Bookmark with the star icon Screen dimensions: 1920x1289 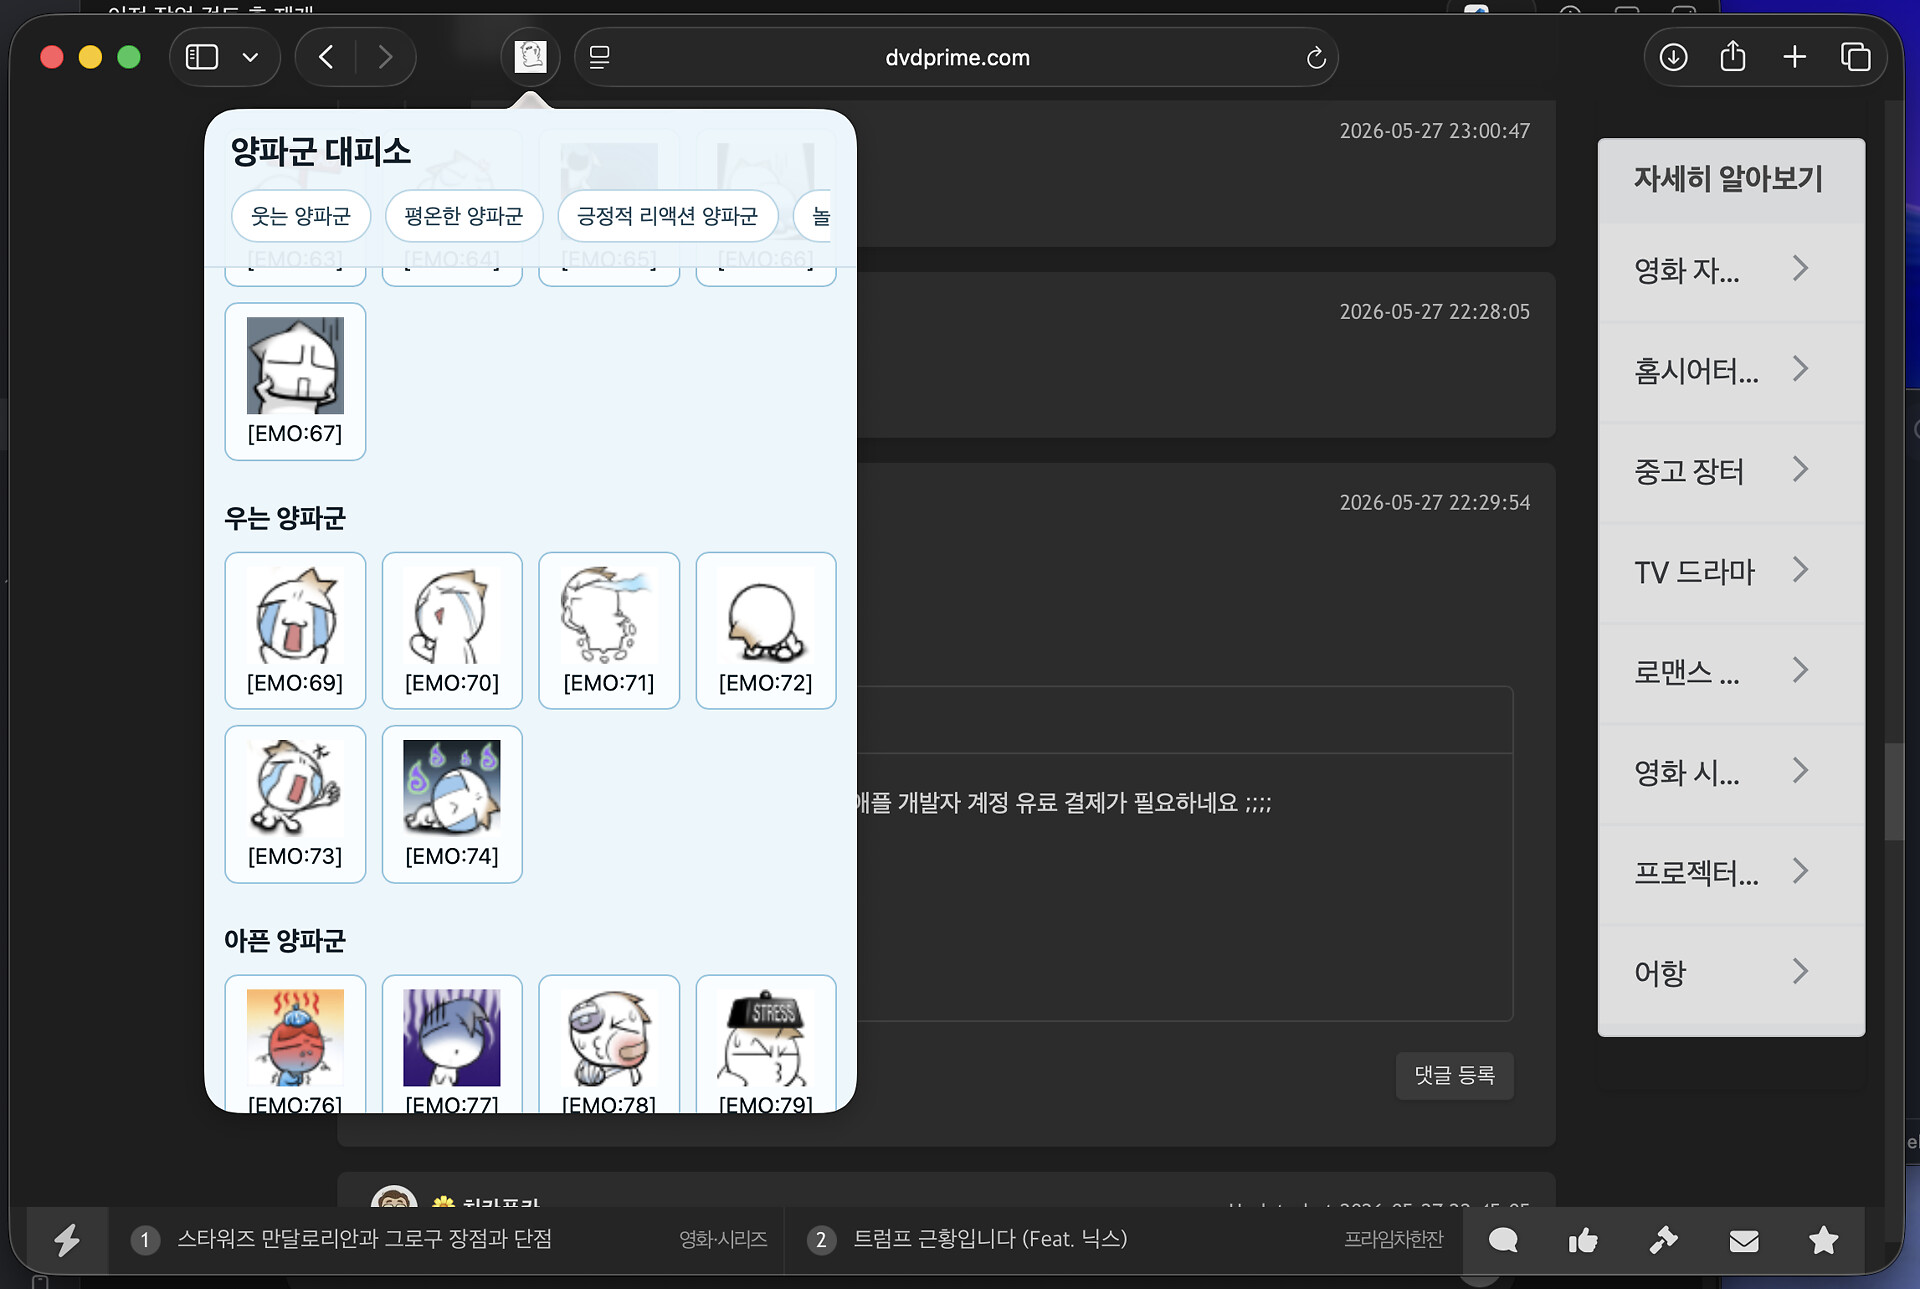(1824, 1241)
